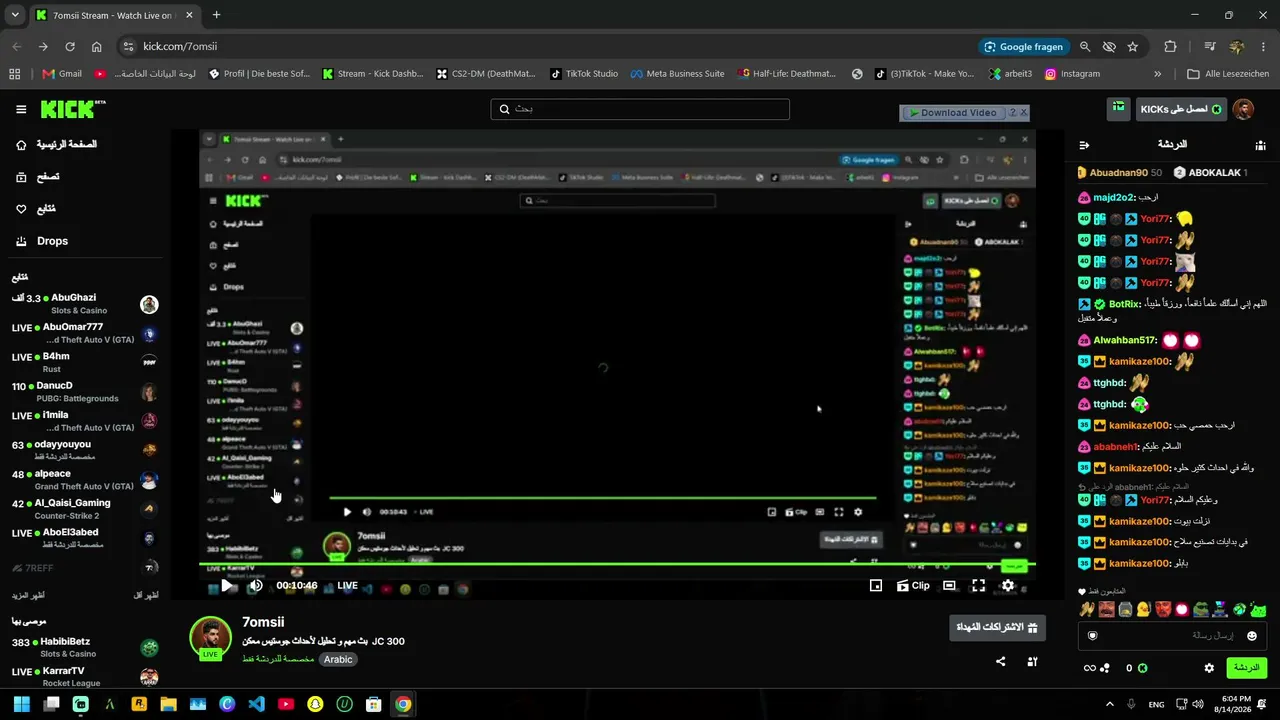The width and height of the screenshot is (1280, 720).
Task: Bookmark this page with the star
Action: pos(1133,47)
